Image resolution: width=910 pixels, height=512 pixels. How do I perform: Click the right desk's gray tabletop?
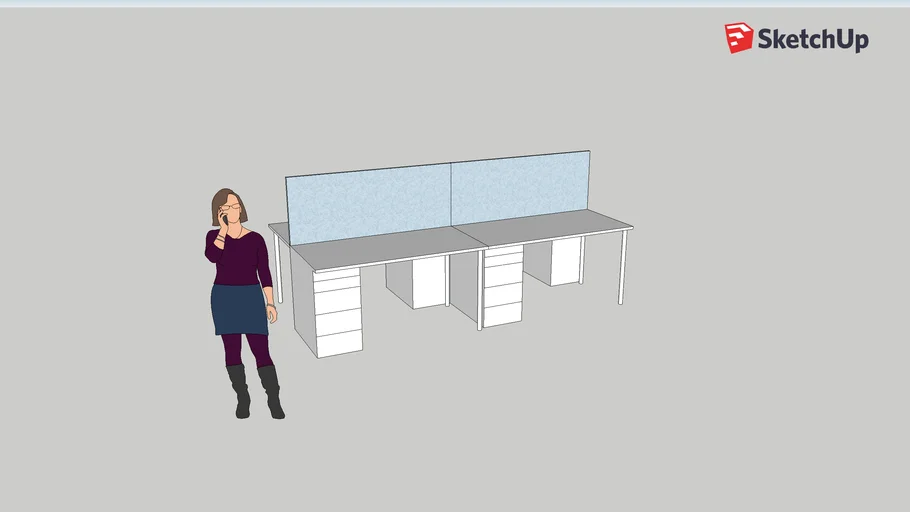pyautogui.click(x=550, y=228)
